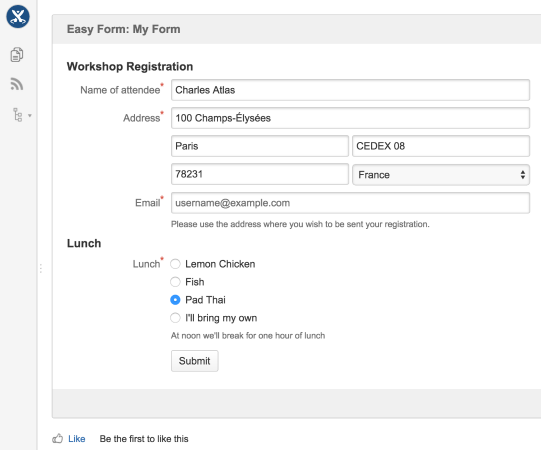Click the Submit button
541x450 pixels.
tap(195, 361)
